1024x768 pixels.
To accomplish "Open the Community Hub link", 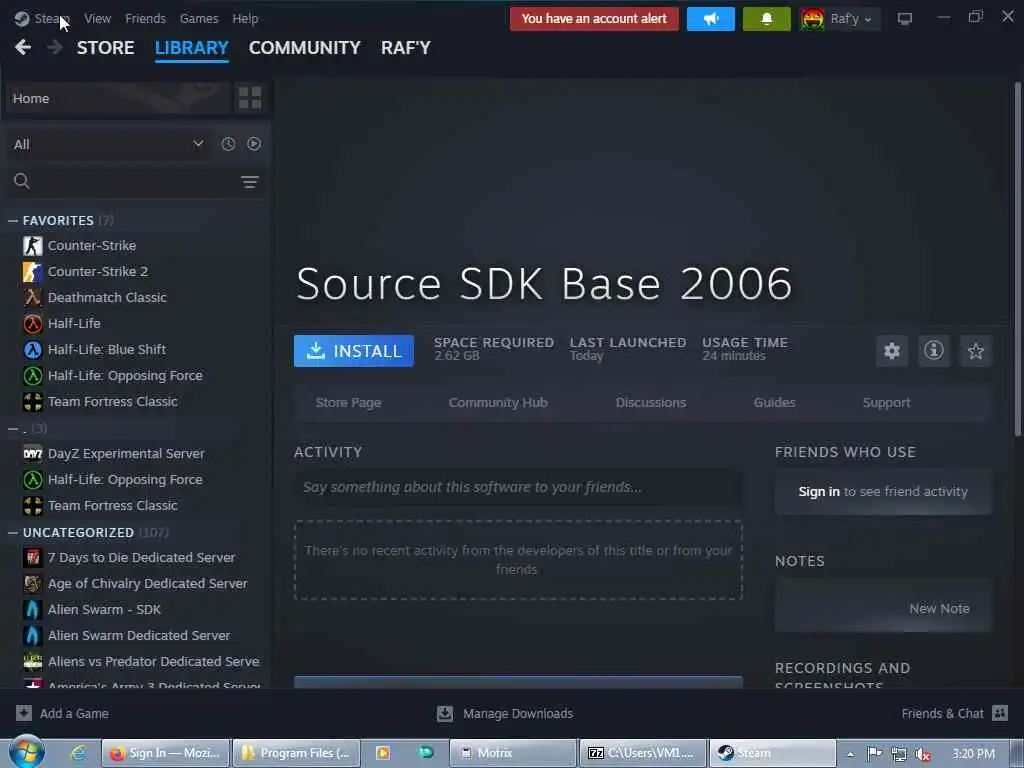I will coord(498,402).
